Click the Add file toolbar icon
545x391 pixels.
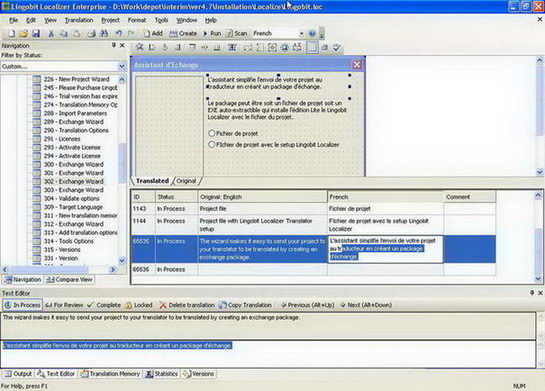(x=153, y=33)
